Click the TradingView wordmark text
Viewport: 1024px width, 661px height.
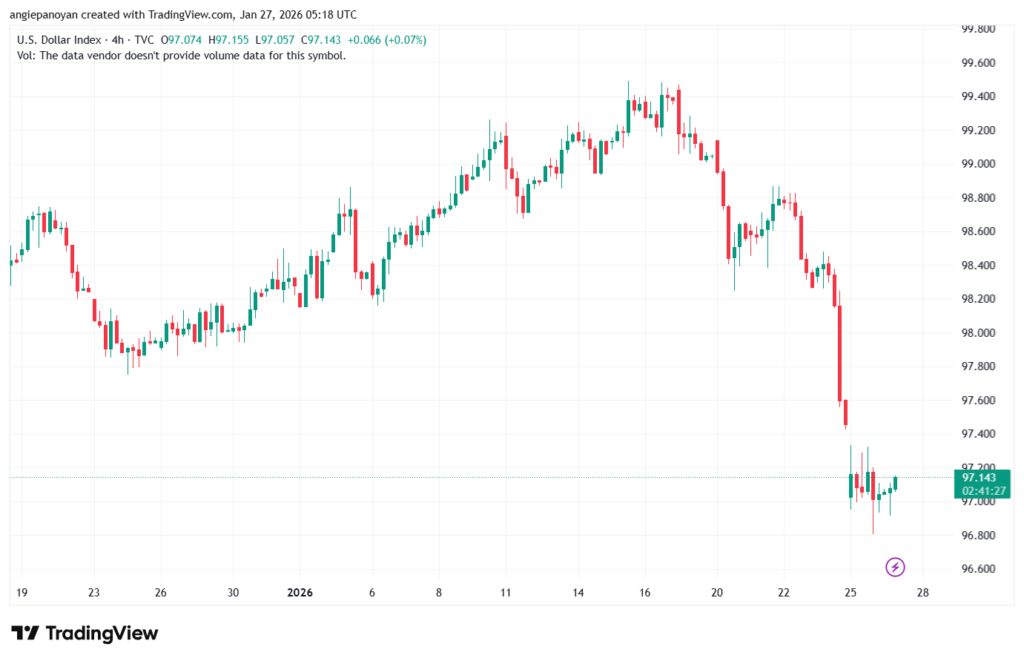point(101,634)
